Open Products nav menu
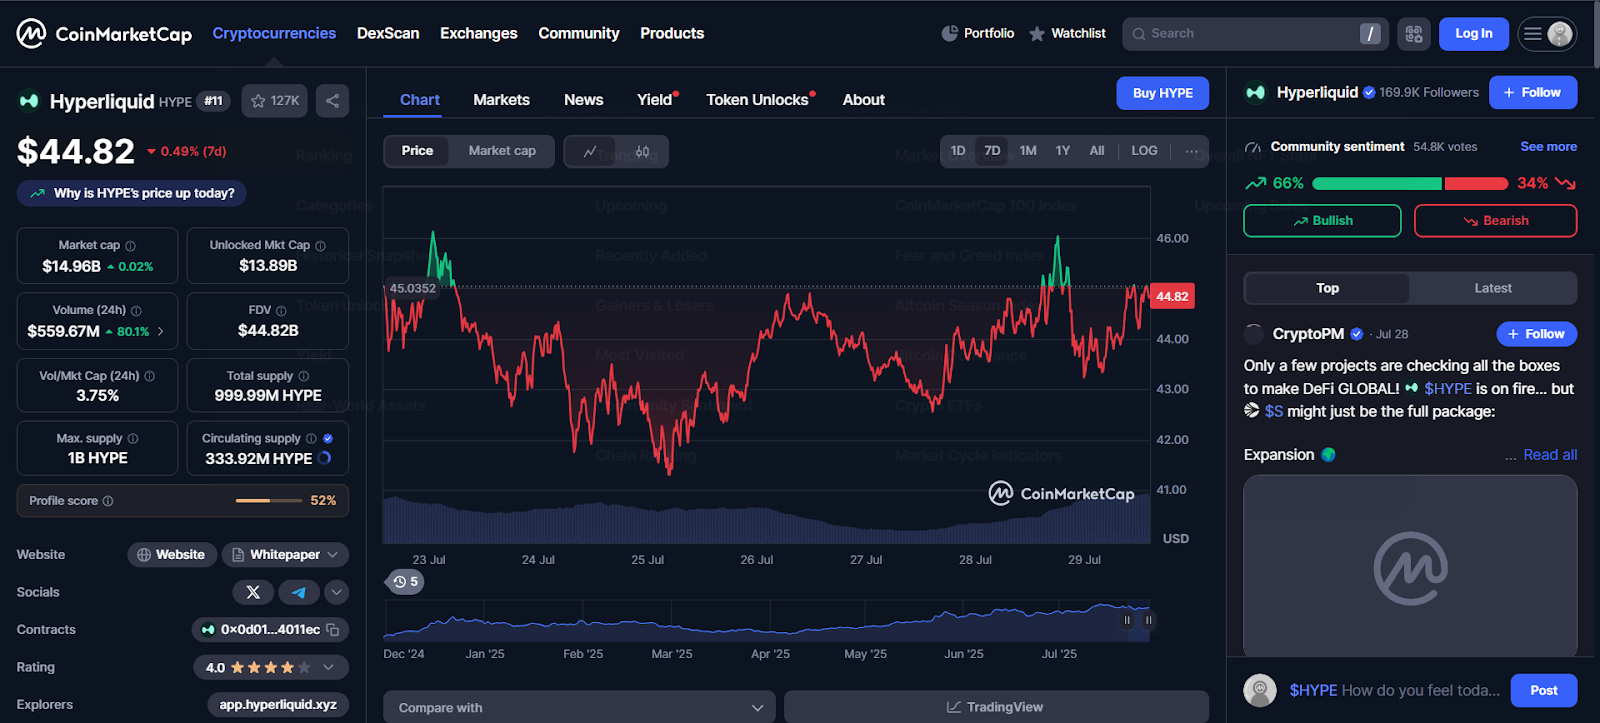 (x=672, y=34)
